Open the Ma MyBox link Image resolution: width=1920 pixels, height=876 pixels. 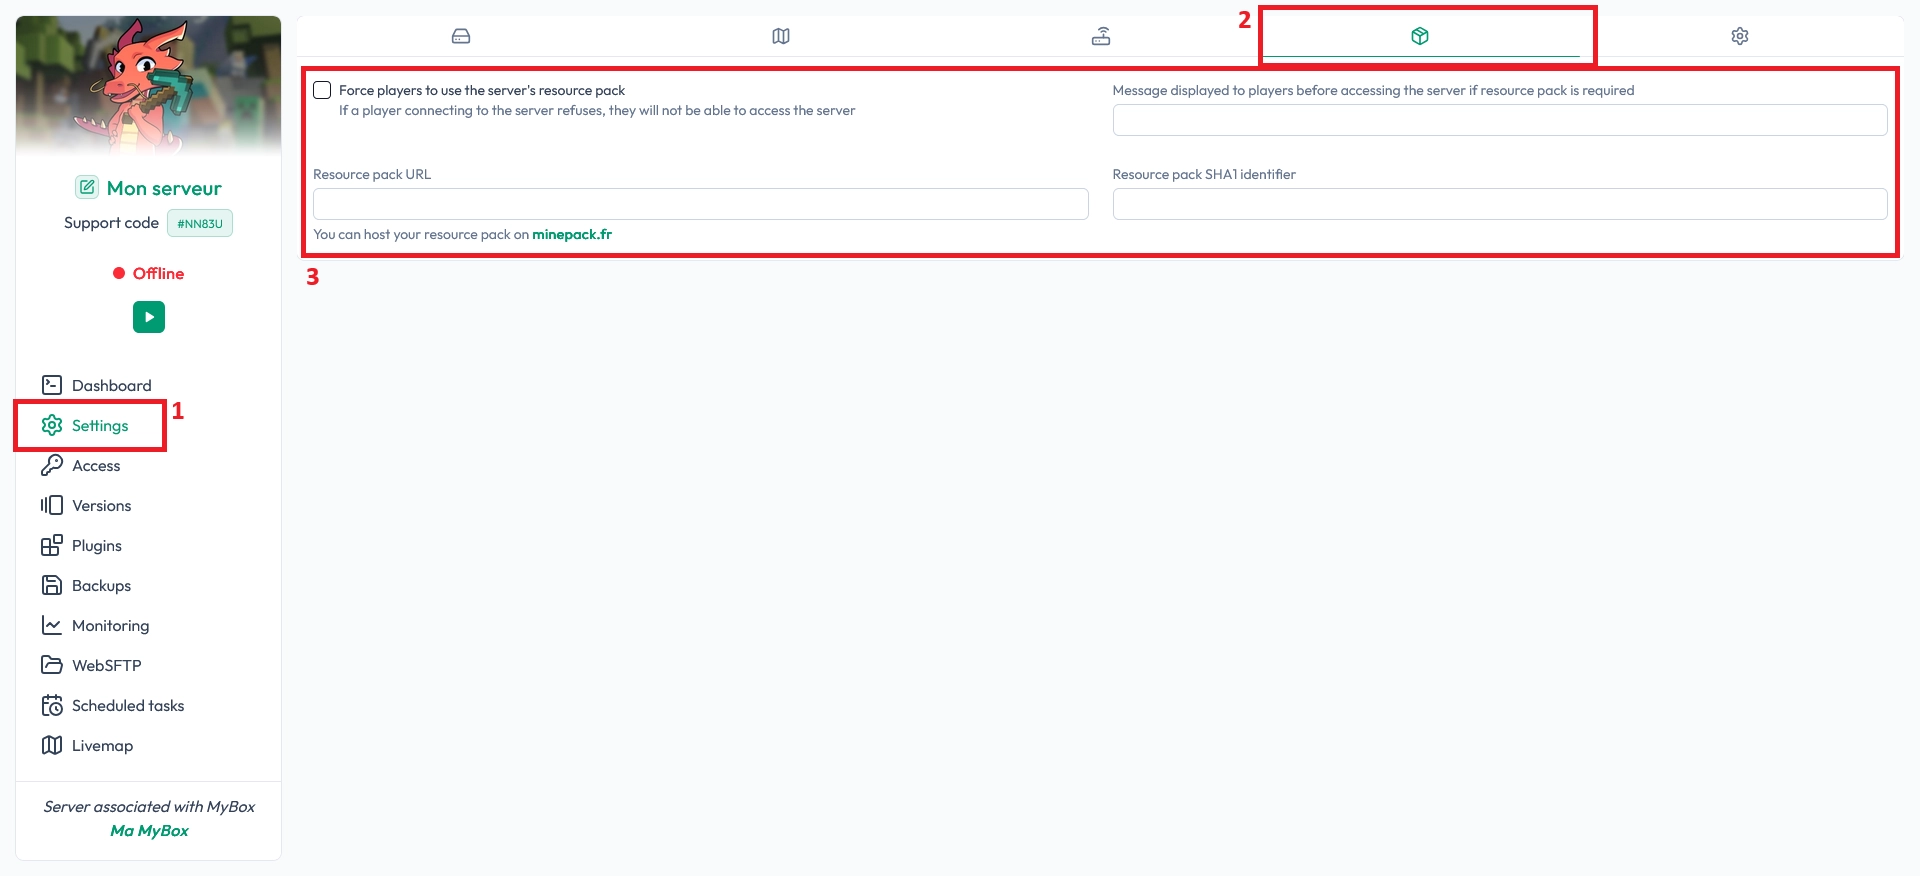[149, 830]
